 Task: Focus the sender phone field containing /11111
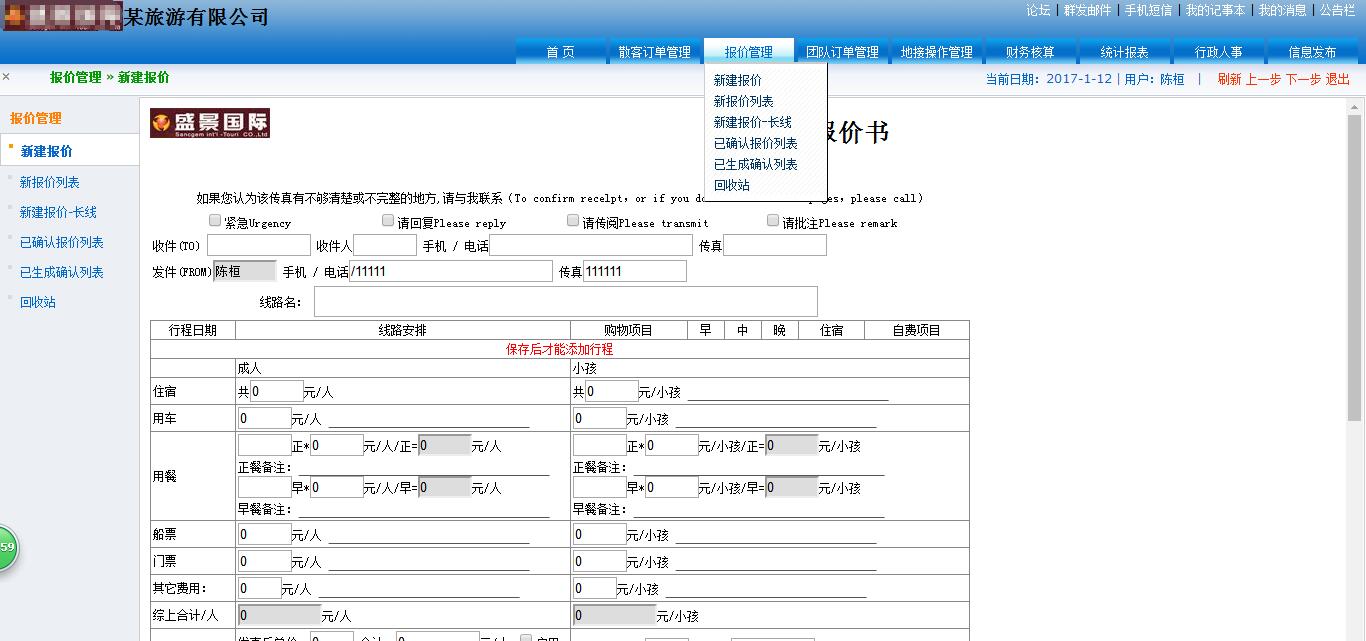[x=451, y=271]
